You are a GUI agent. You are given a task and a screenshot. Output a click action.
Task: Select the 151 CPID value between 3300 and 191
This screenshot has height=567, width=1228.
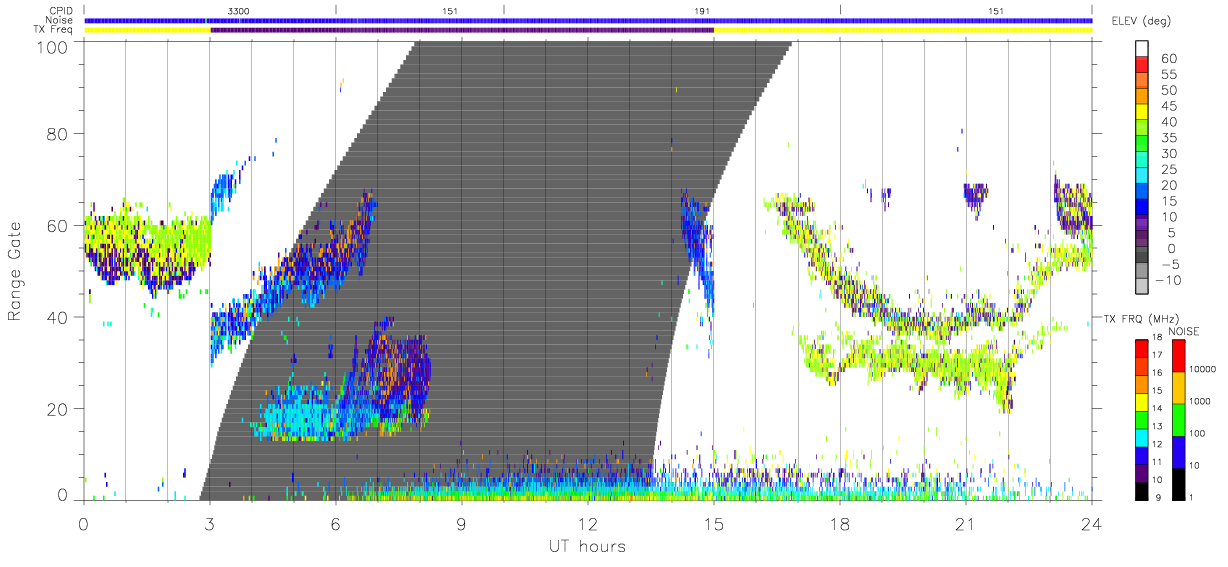tap(450, 10)
